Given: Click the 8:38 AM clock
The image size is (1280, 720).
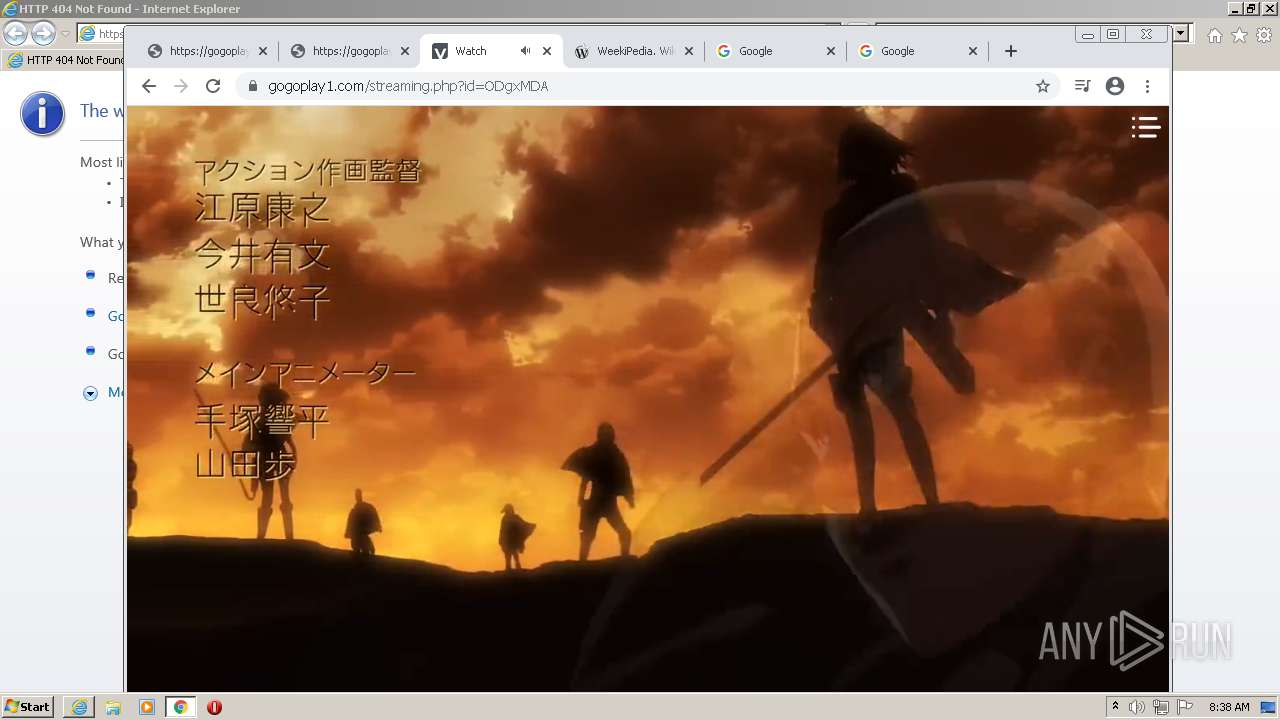Looking at the screenshot, I should (1229, 707).
